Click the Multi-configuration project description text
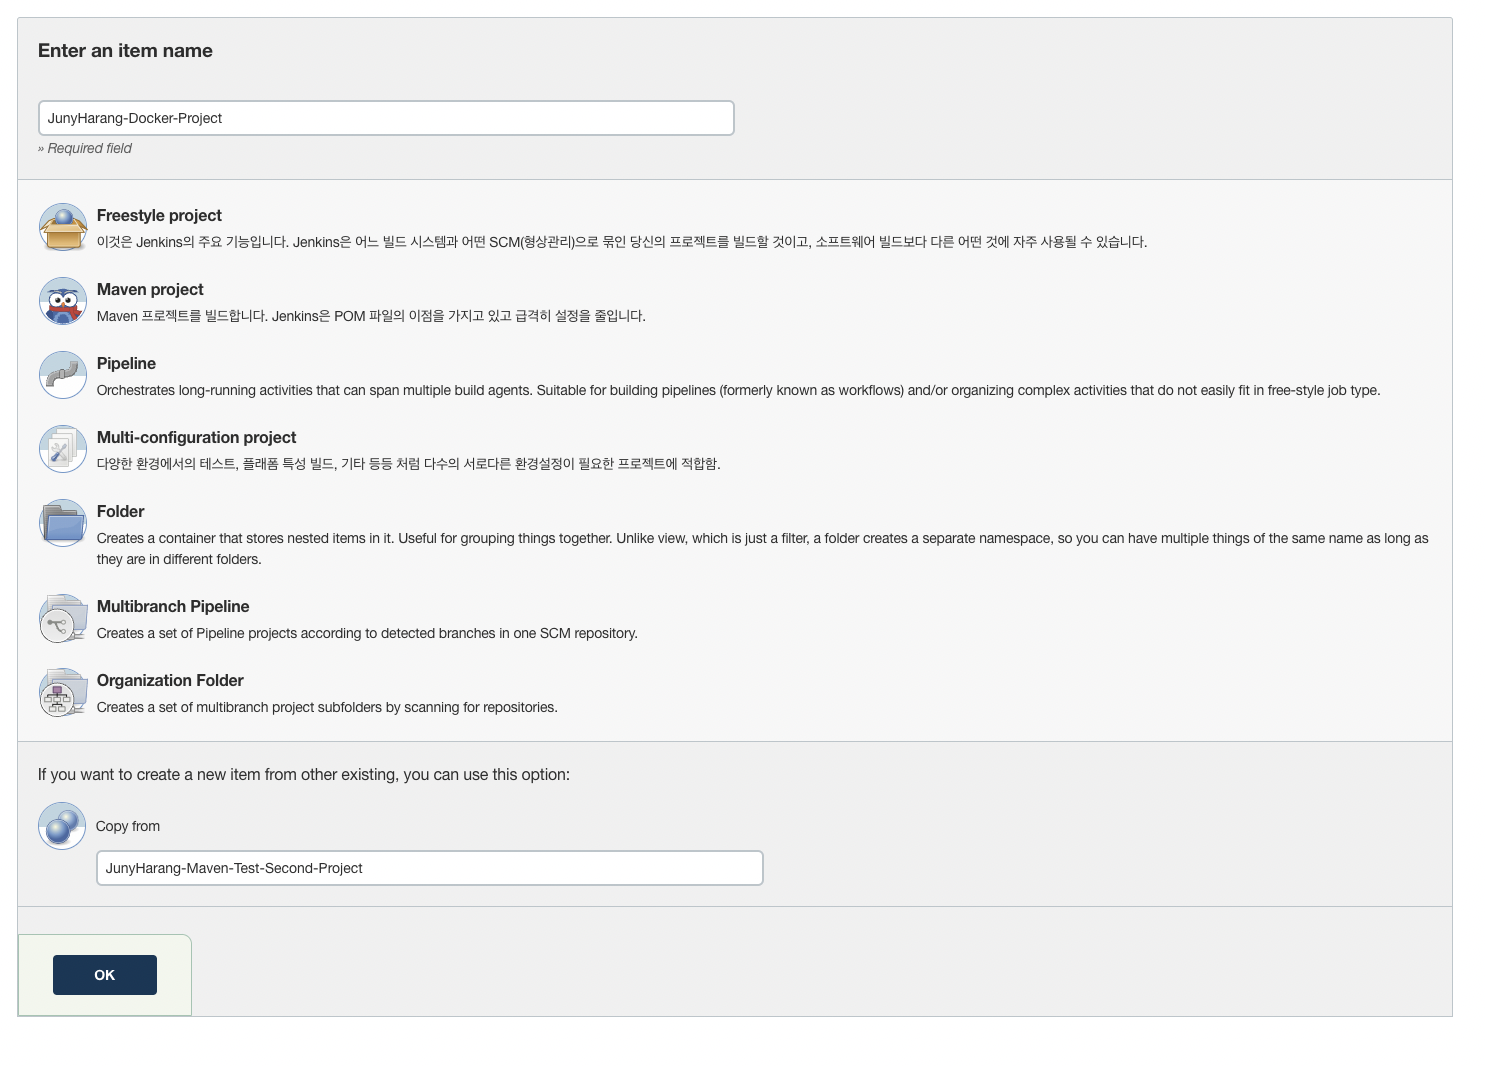This screenshot has width=1485, height=1066. coord(408,464)
